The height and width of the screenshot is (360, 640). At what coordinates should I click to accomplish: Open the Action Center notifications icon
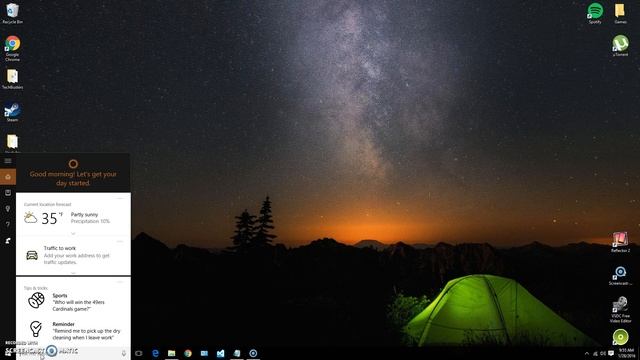tap(611, 353)
